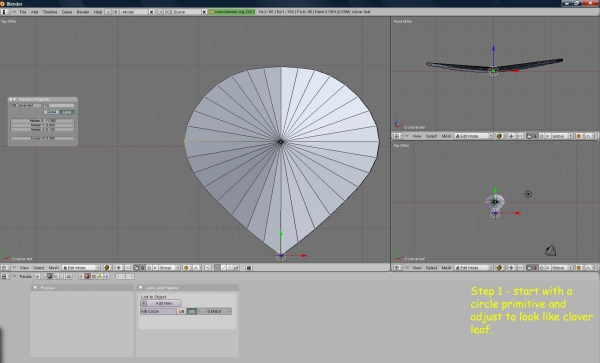Enable rotate manipulator circle in main viewport header
Screen dimensions: 600x363
(149, 268)
